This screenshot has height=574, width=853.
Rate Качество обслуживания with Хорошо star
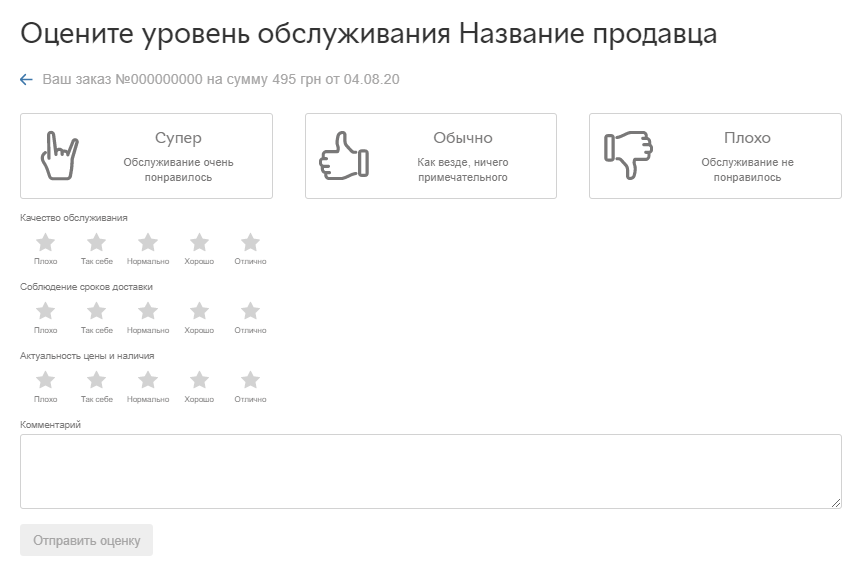(199, 242)
